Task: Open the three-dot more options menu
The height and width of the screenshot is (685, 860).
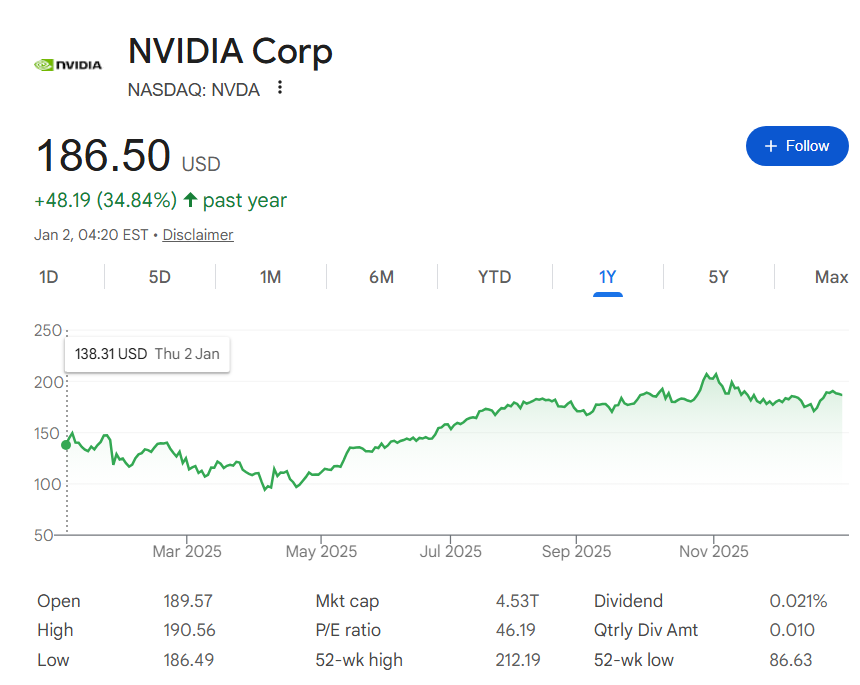Action: tap(280, 88)
